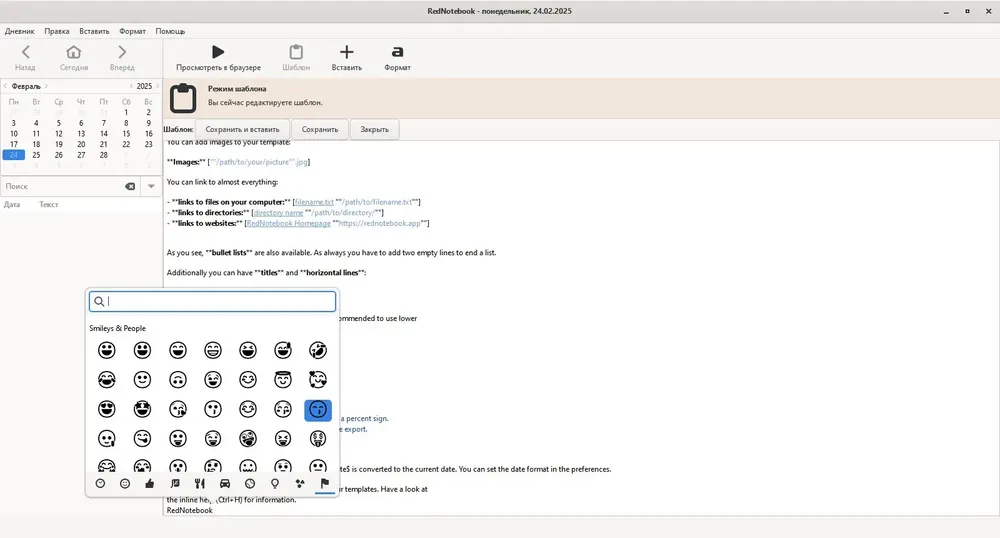
Task: Insert the face blowing a kiss emoji
Action: tap(177, 409)
